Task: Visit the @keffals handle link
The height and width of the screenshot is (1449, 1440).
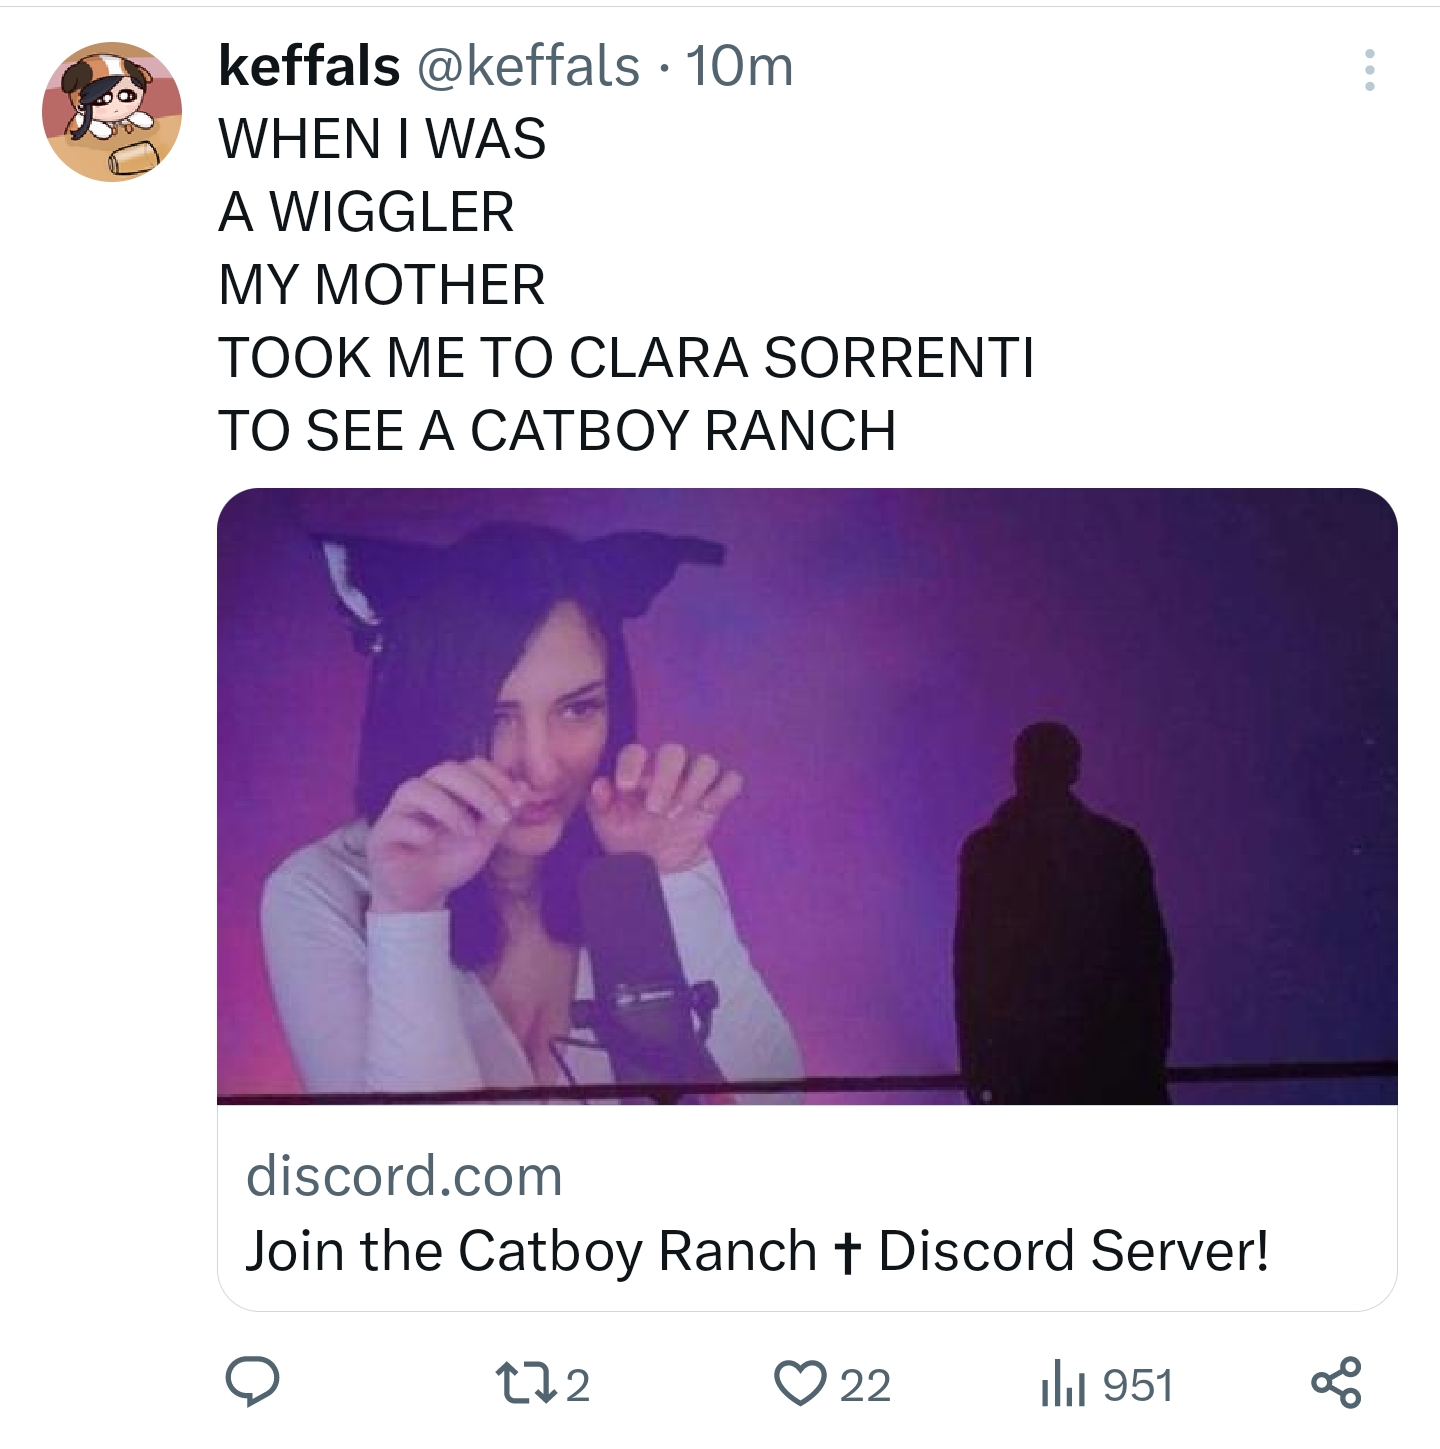Action: 527,66
